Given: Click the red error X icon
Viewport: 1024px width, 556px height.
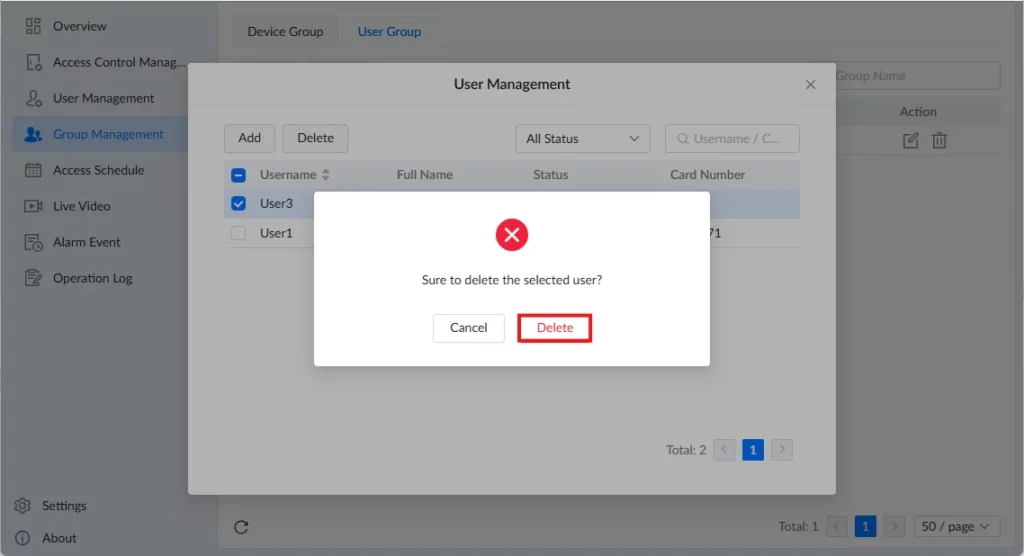Looking at the screenshot, I should click(512, 235).
